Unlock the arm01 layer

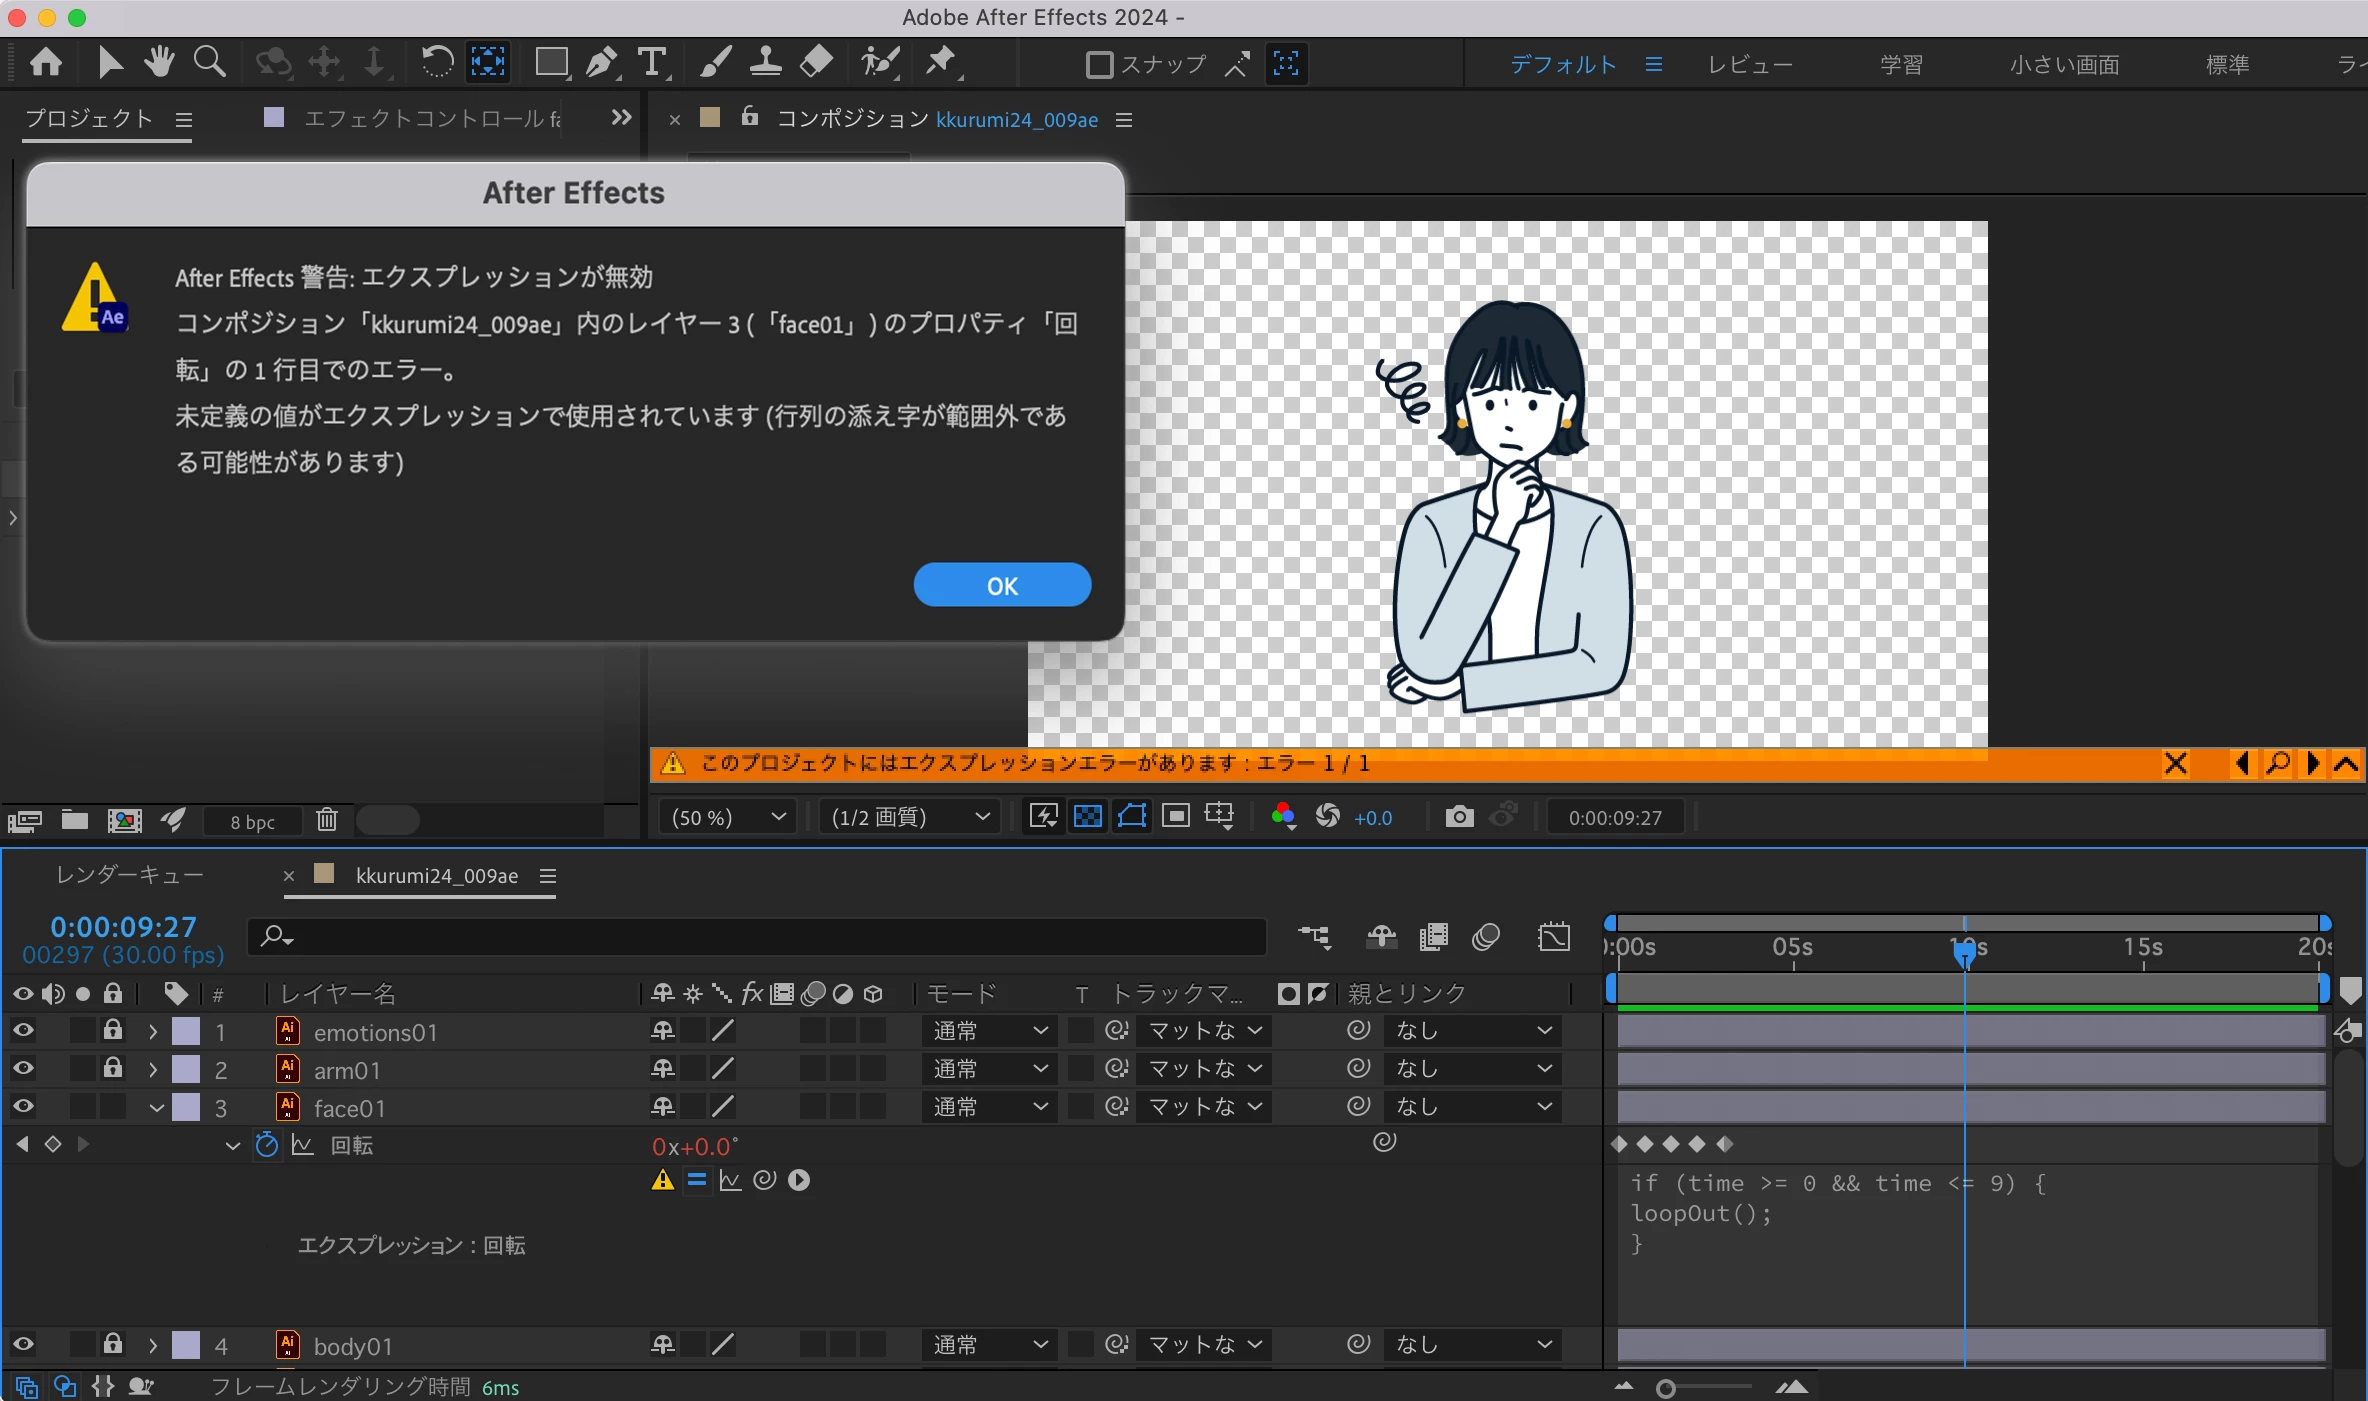point(113,1069)
